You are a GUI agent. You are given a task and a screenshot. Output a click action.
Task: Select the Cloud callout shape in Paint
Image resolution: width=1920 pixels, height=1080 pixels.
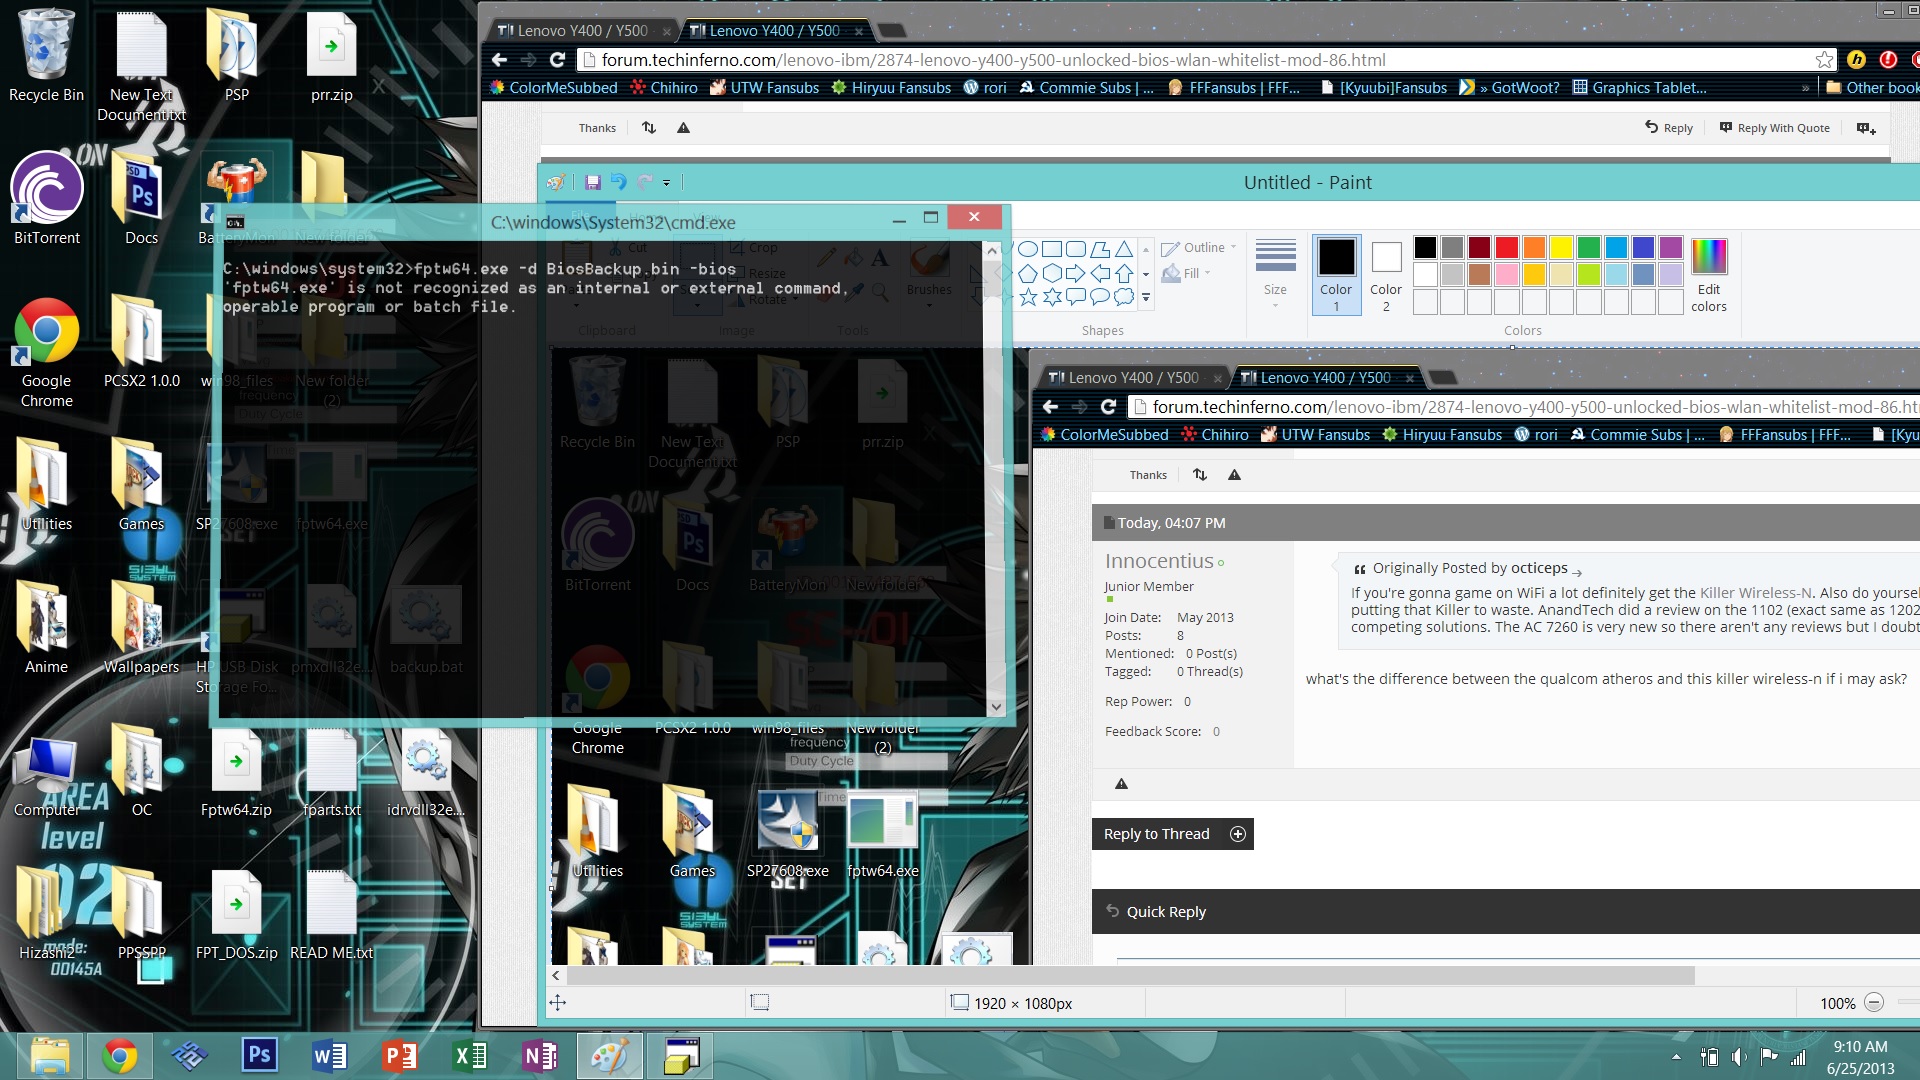pos(1124,297)
